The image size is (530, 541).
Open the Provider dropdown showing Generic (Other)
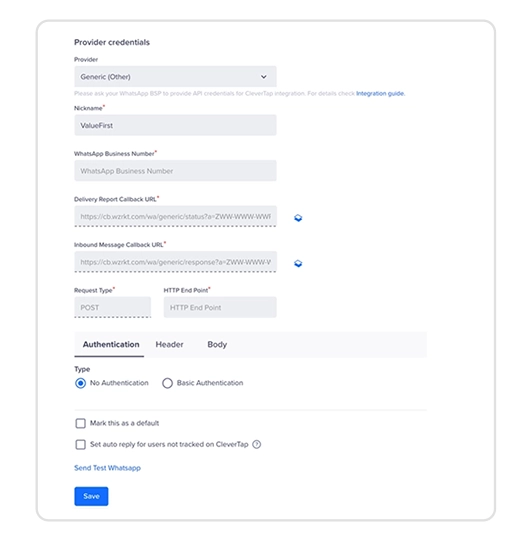(175, 77)
